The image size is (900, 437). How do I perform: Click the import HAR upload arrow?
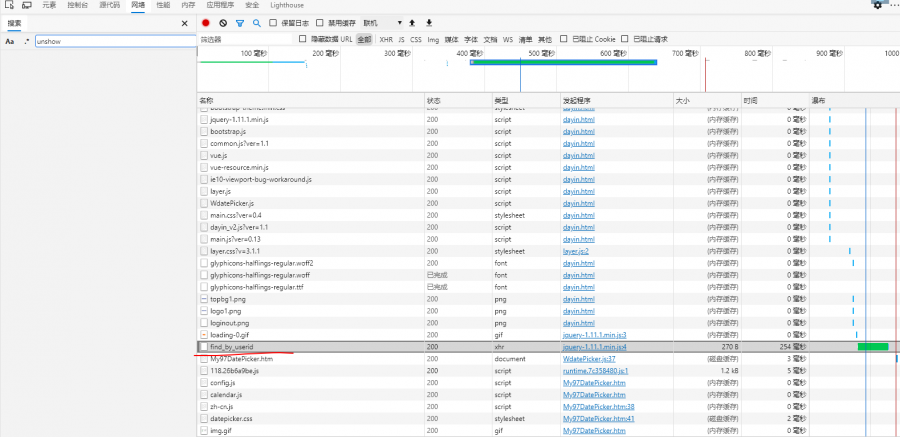[412, 22]
